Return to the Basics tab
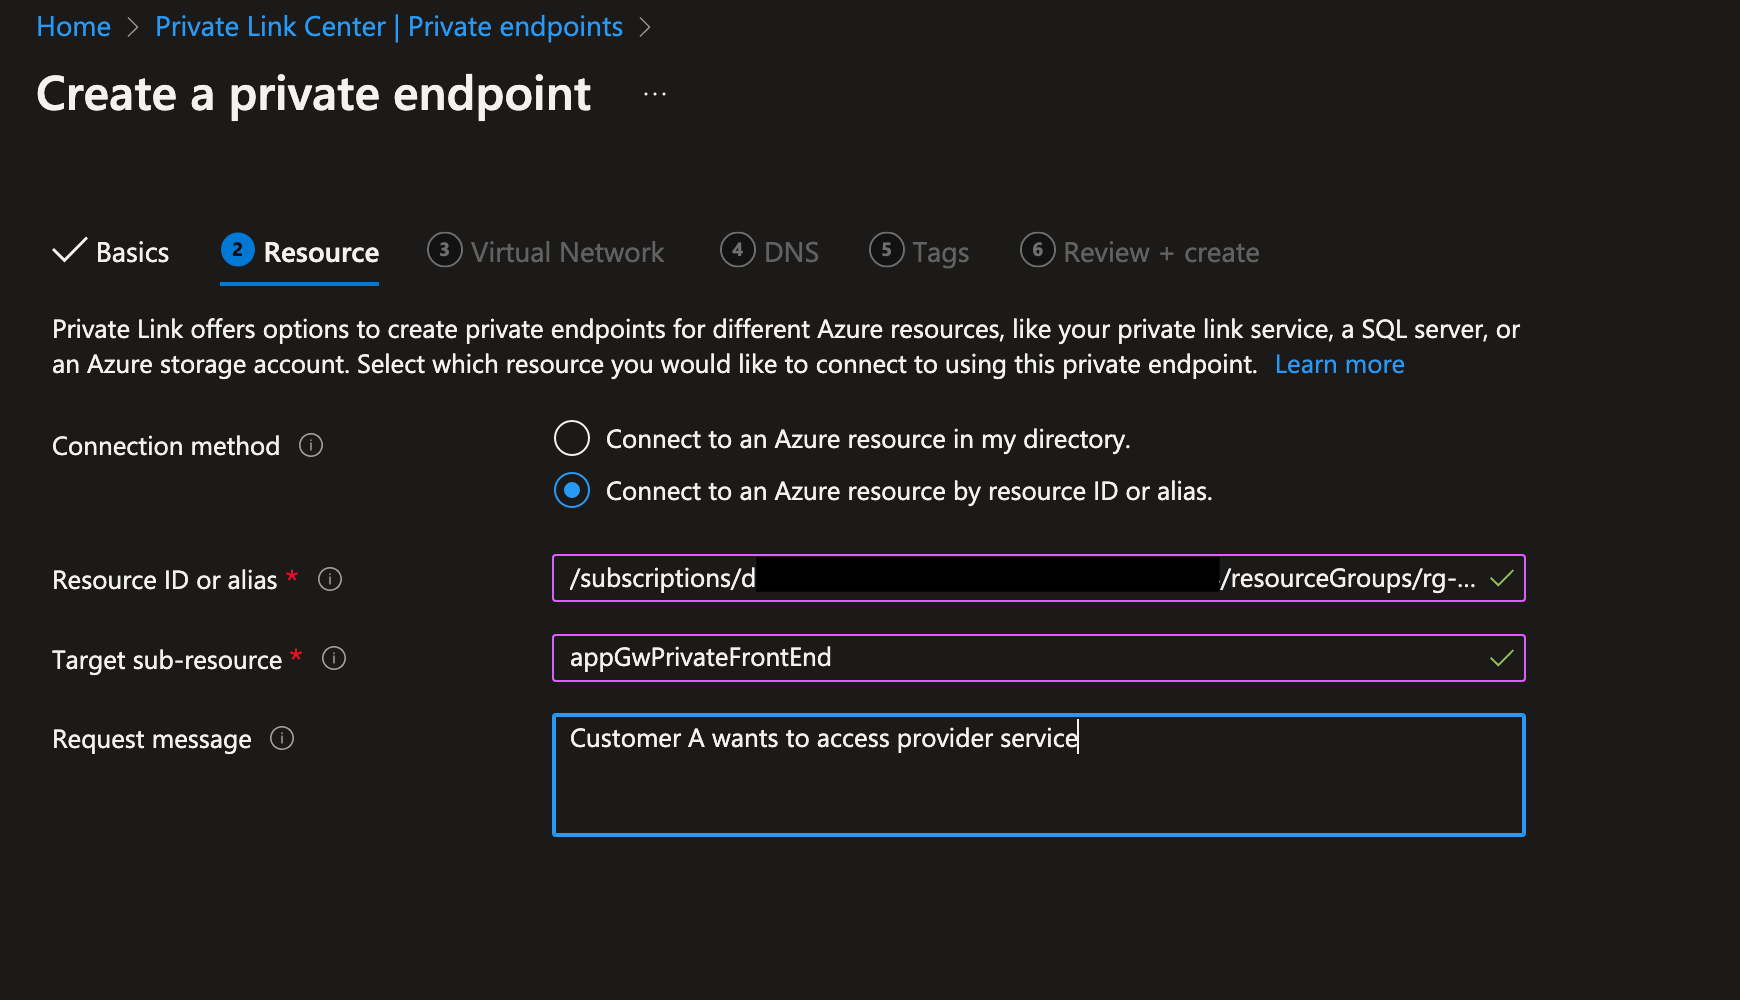Screen dimensions: 1740x1000 (132, 252)
